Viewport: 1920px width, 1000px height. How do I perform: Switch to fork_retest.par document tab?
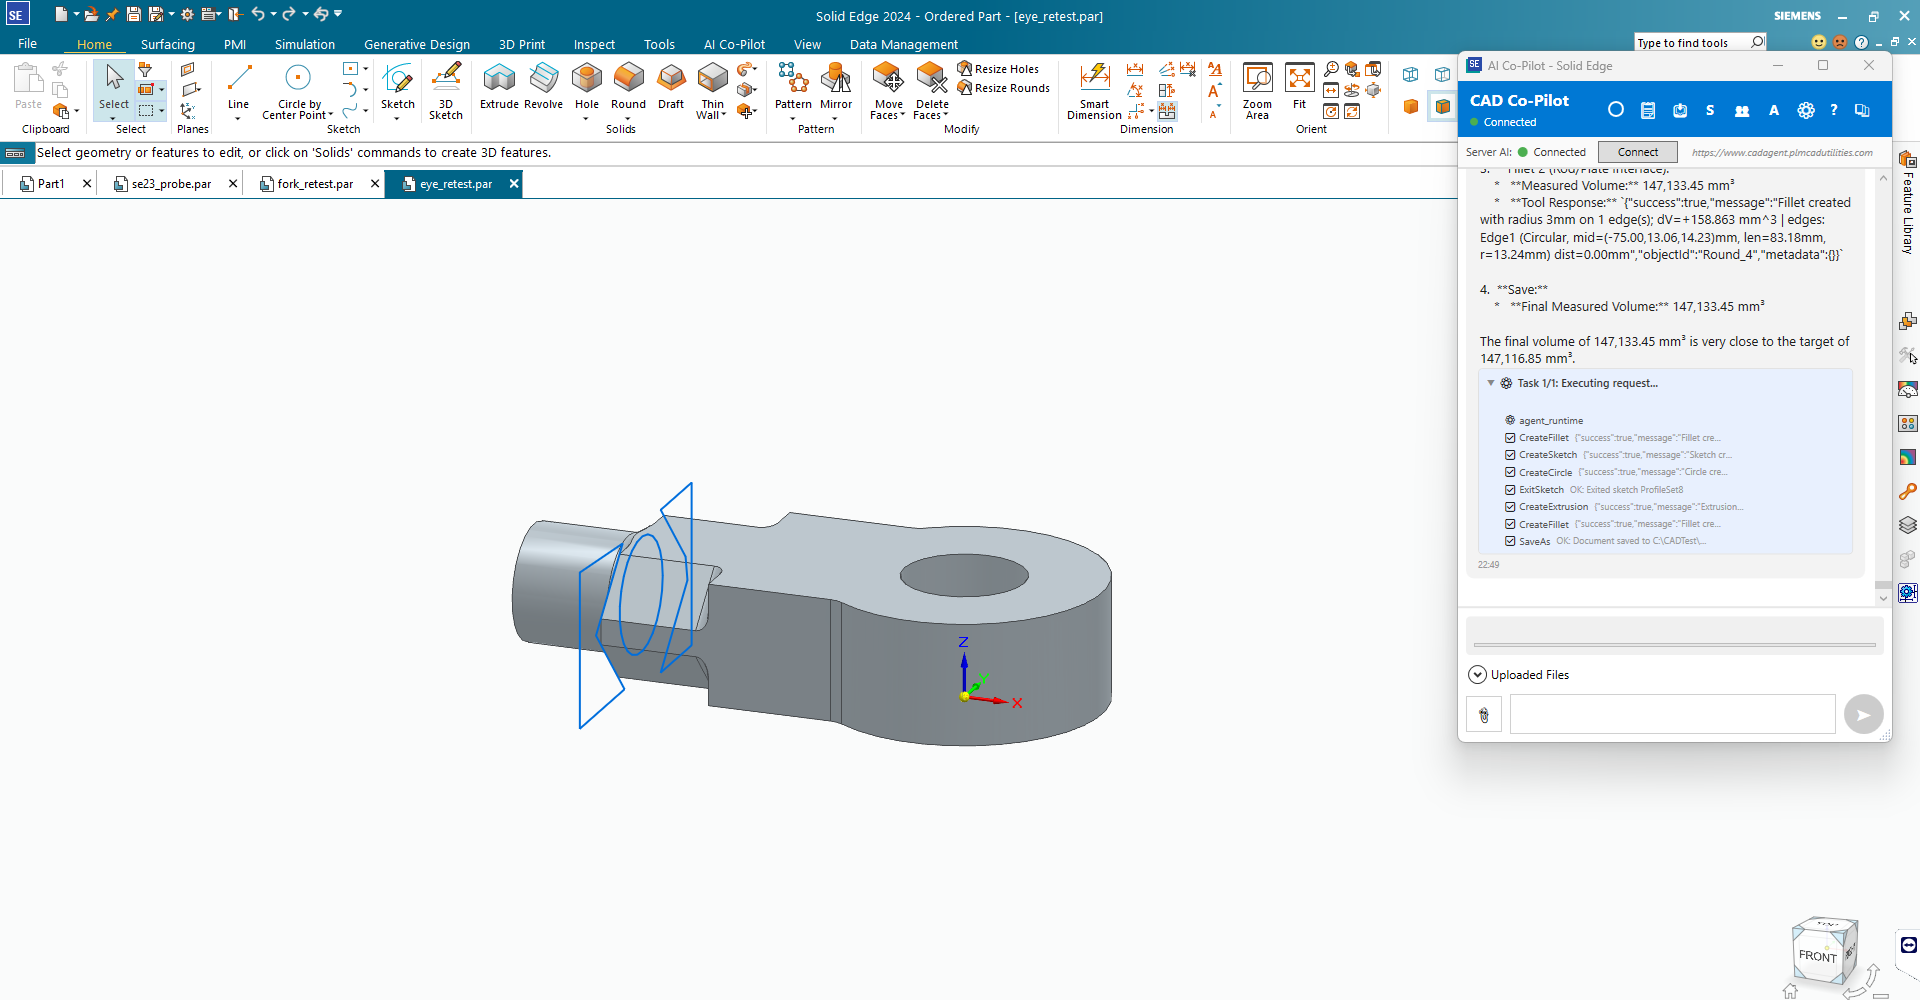coord(315,184)
